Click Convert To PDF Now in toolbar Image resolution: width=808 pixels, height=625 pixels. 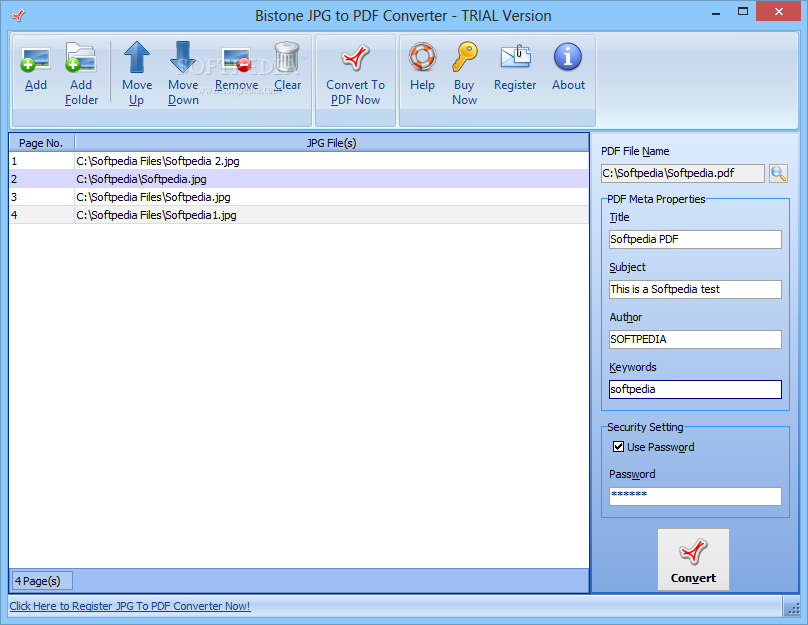click(355, 73)
